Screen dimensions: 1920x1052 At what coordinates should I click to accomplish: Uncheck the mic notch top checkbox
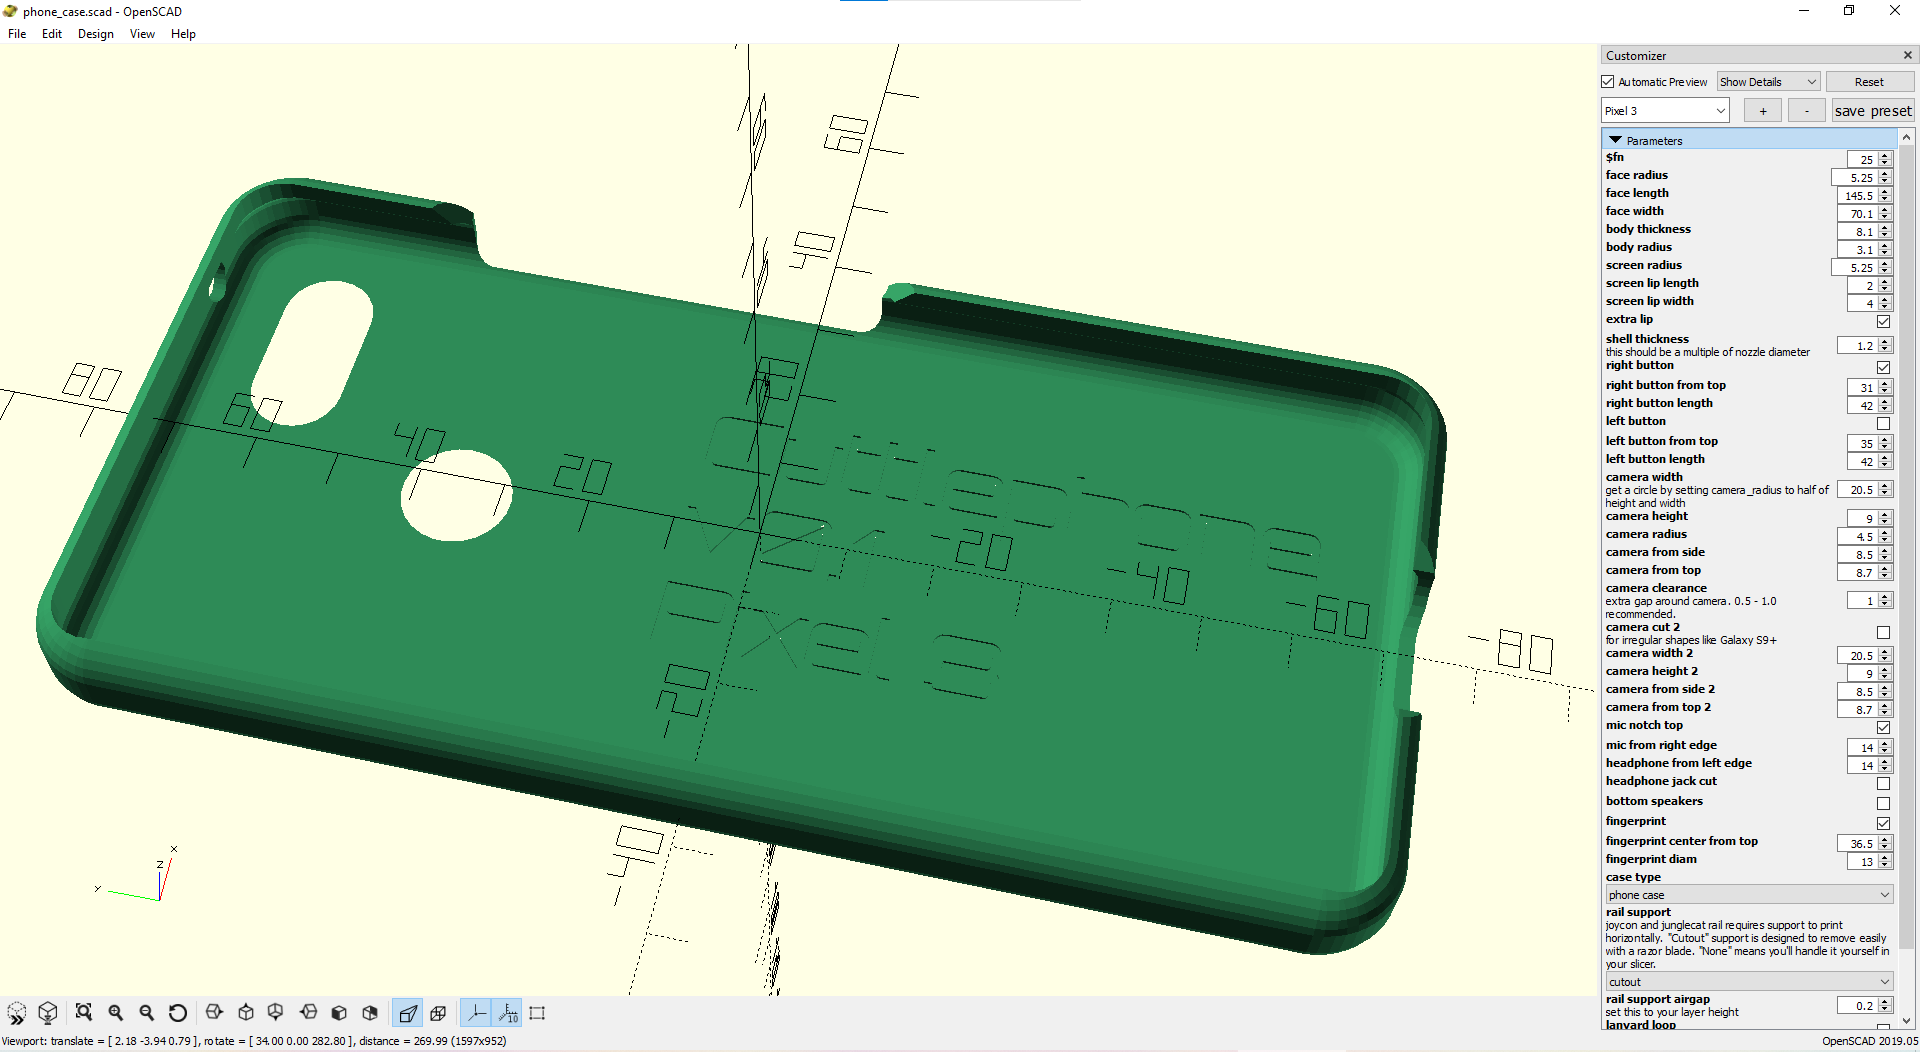(x=1883, y=727)
